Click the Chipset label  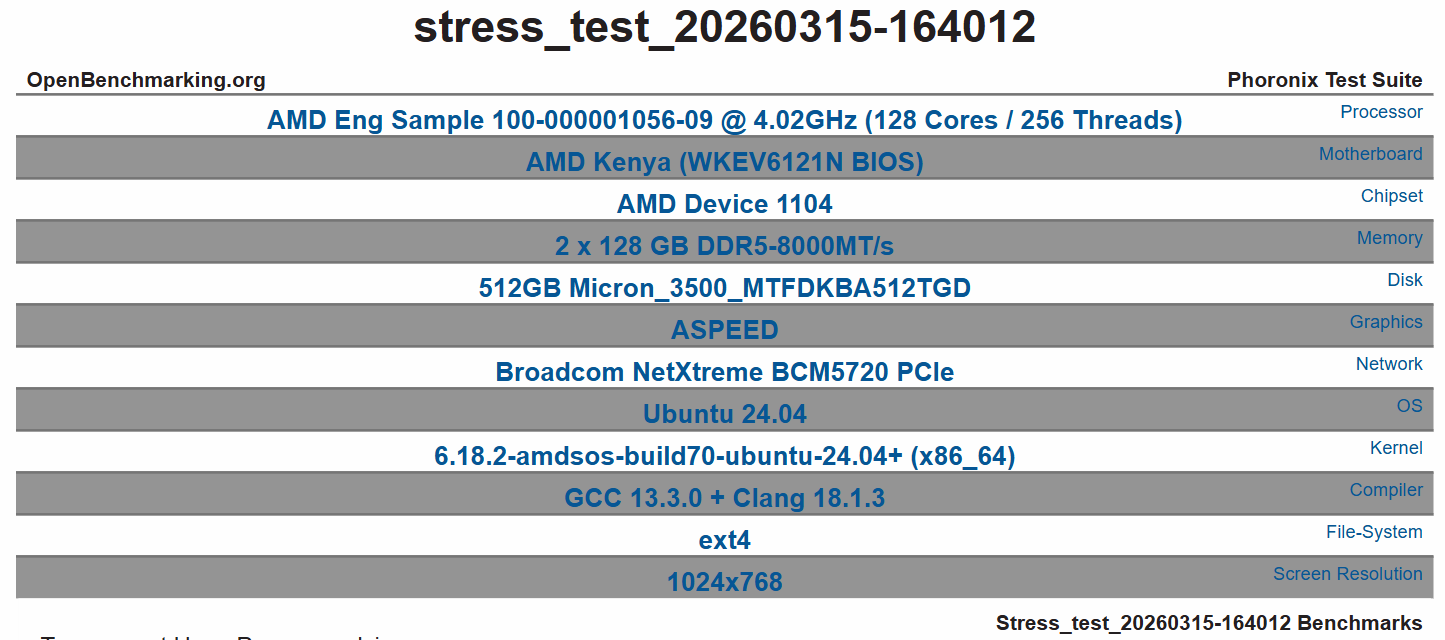pos(1391,196)
